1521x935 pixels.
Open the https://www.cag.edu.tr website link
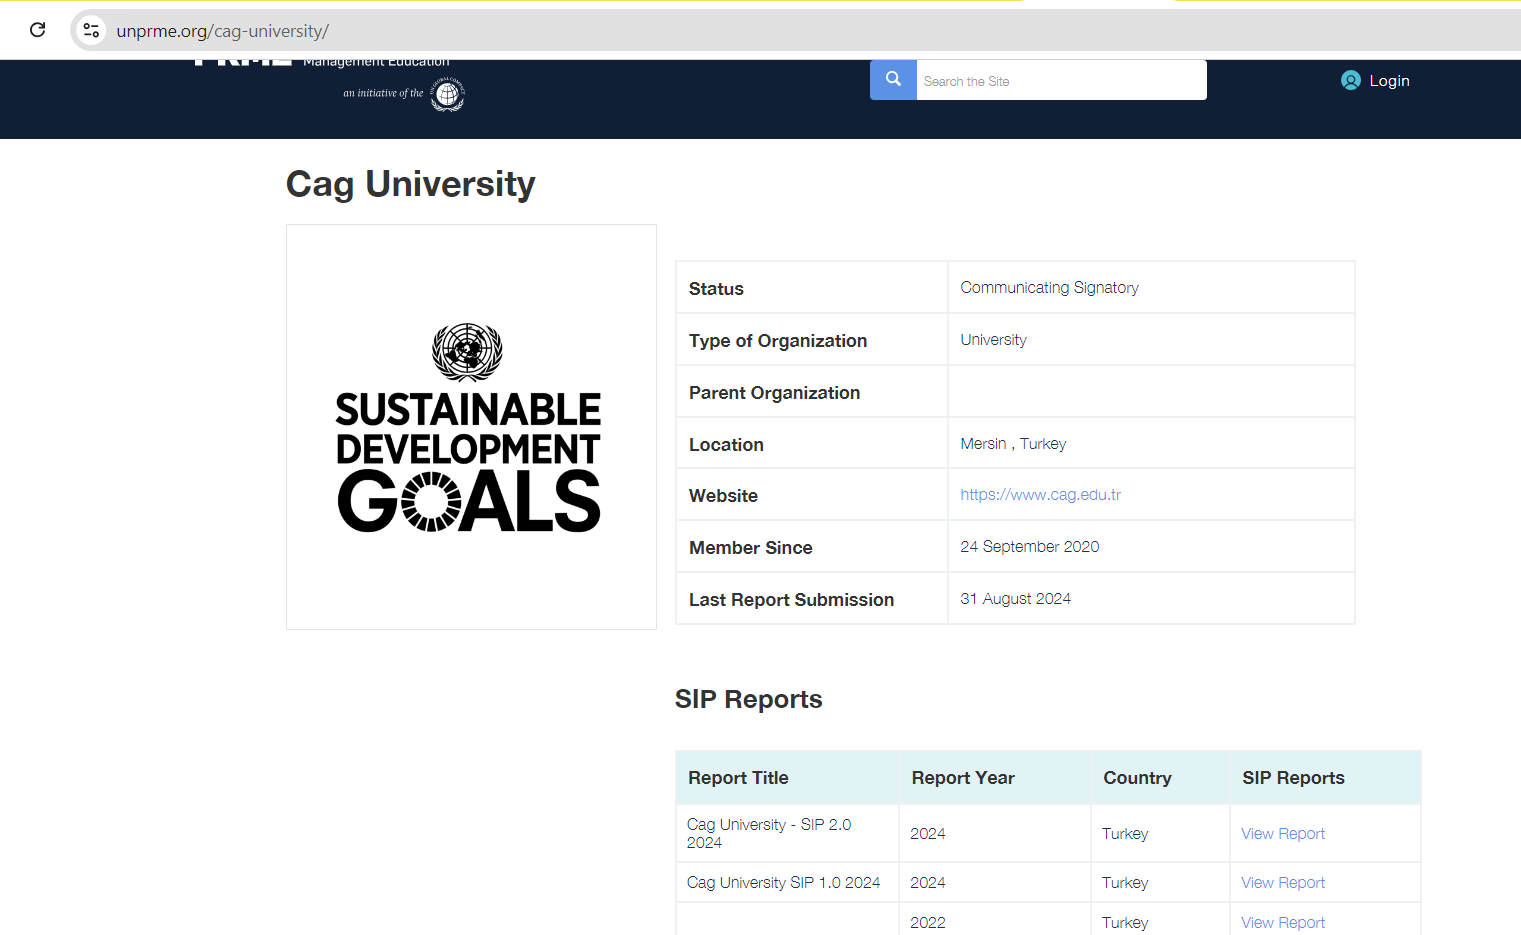[x=1040, y=495]
